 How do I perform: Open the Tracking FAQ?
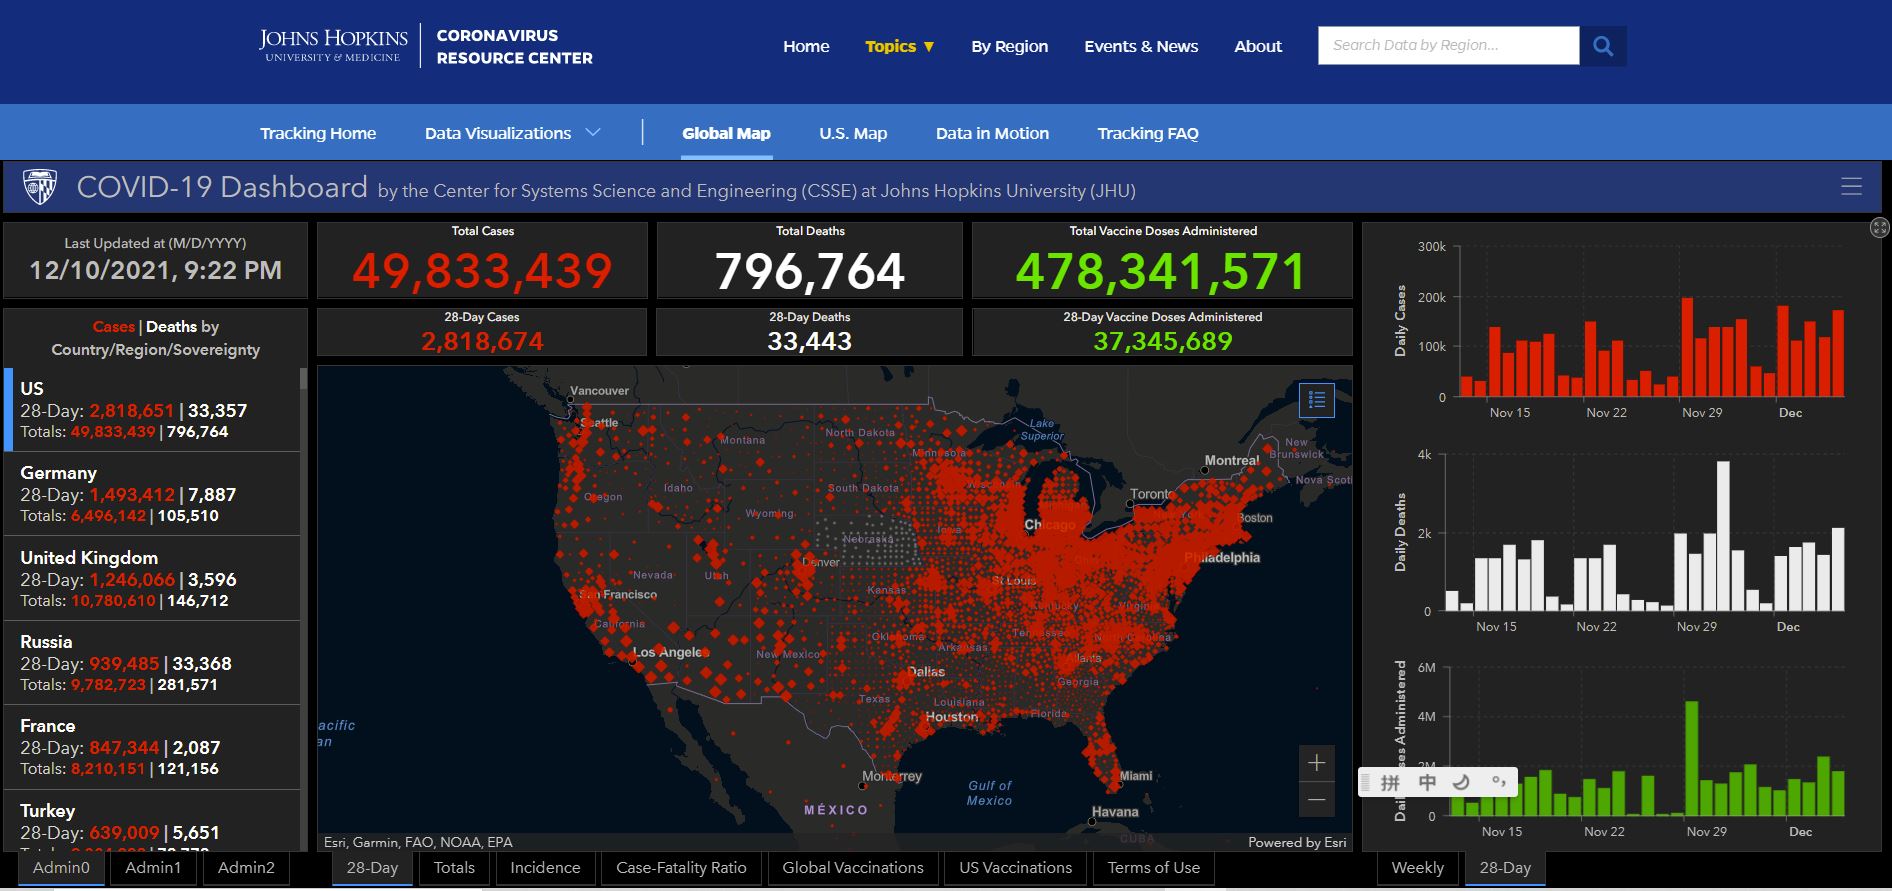[1148, 133]
